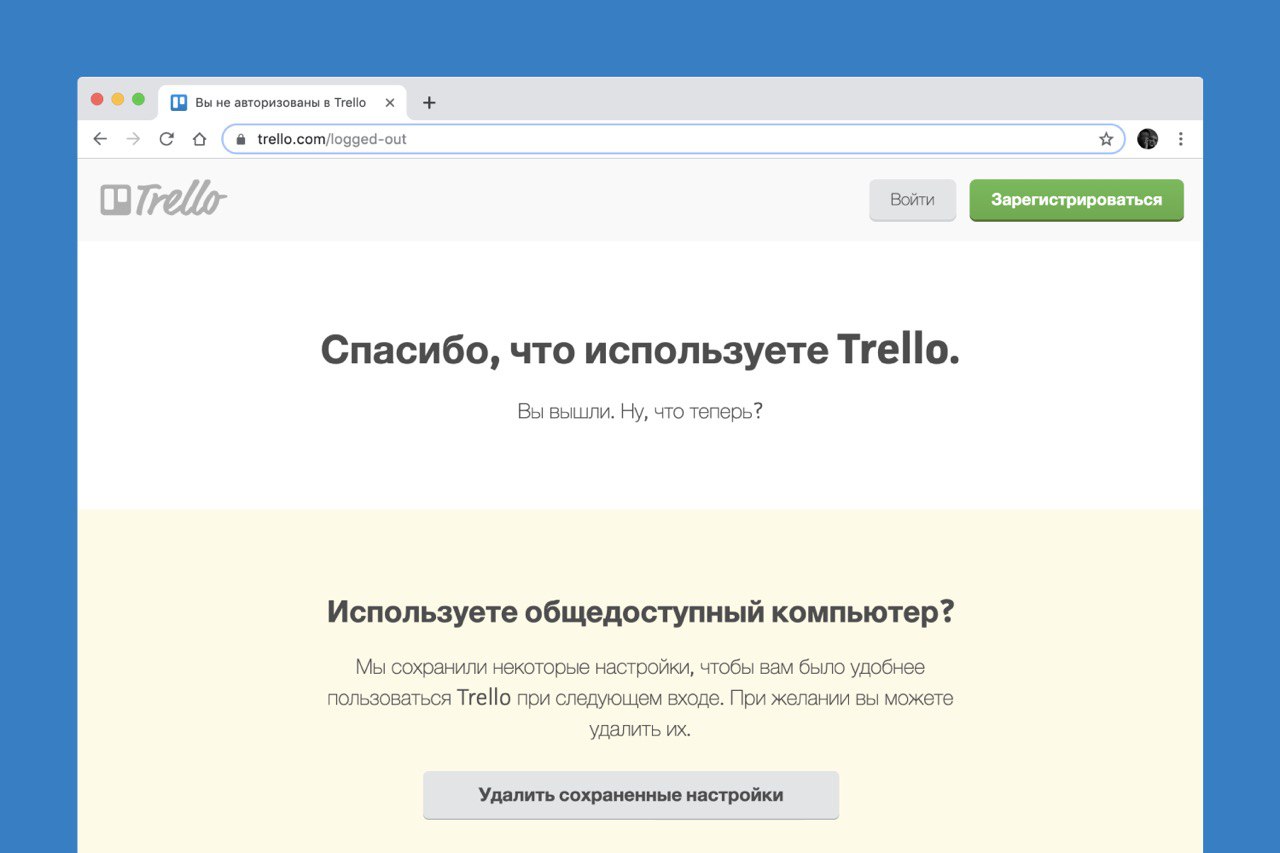The height and width of the screenshot is (853, 1280).
Task: Click the green 'Зарегистрироваться' button
Action: coord(1076,200)
